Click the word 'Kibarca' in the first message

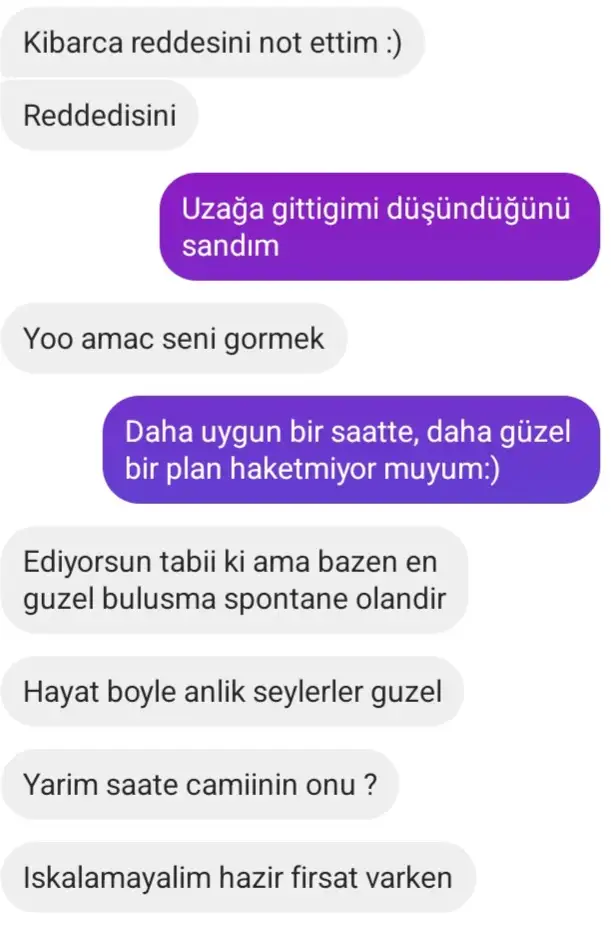tap(72, 43)
